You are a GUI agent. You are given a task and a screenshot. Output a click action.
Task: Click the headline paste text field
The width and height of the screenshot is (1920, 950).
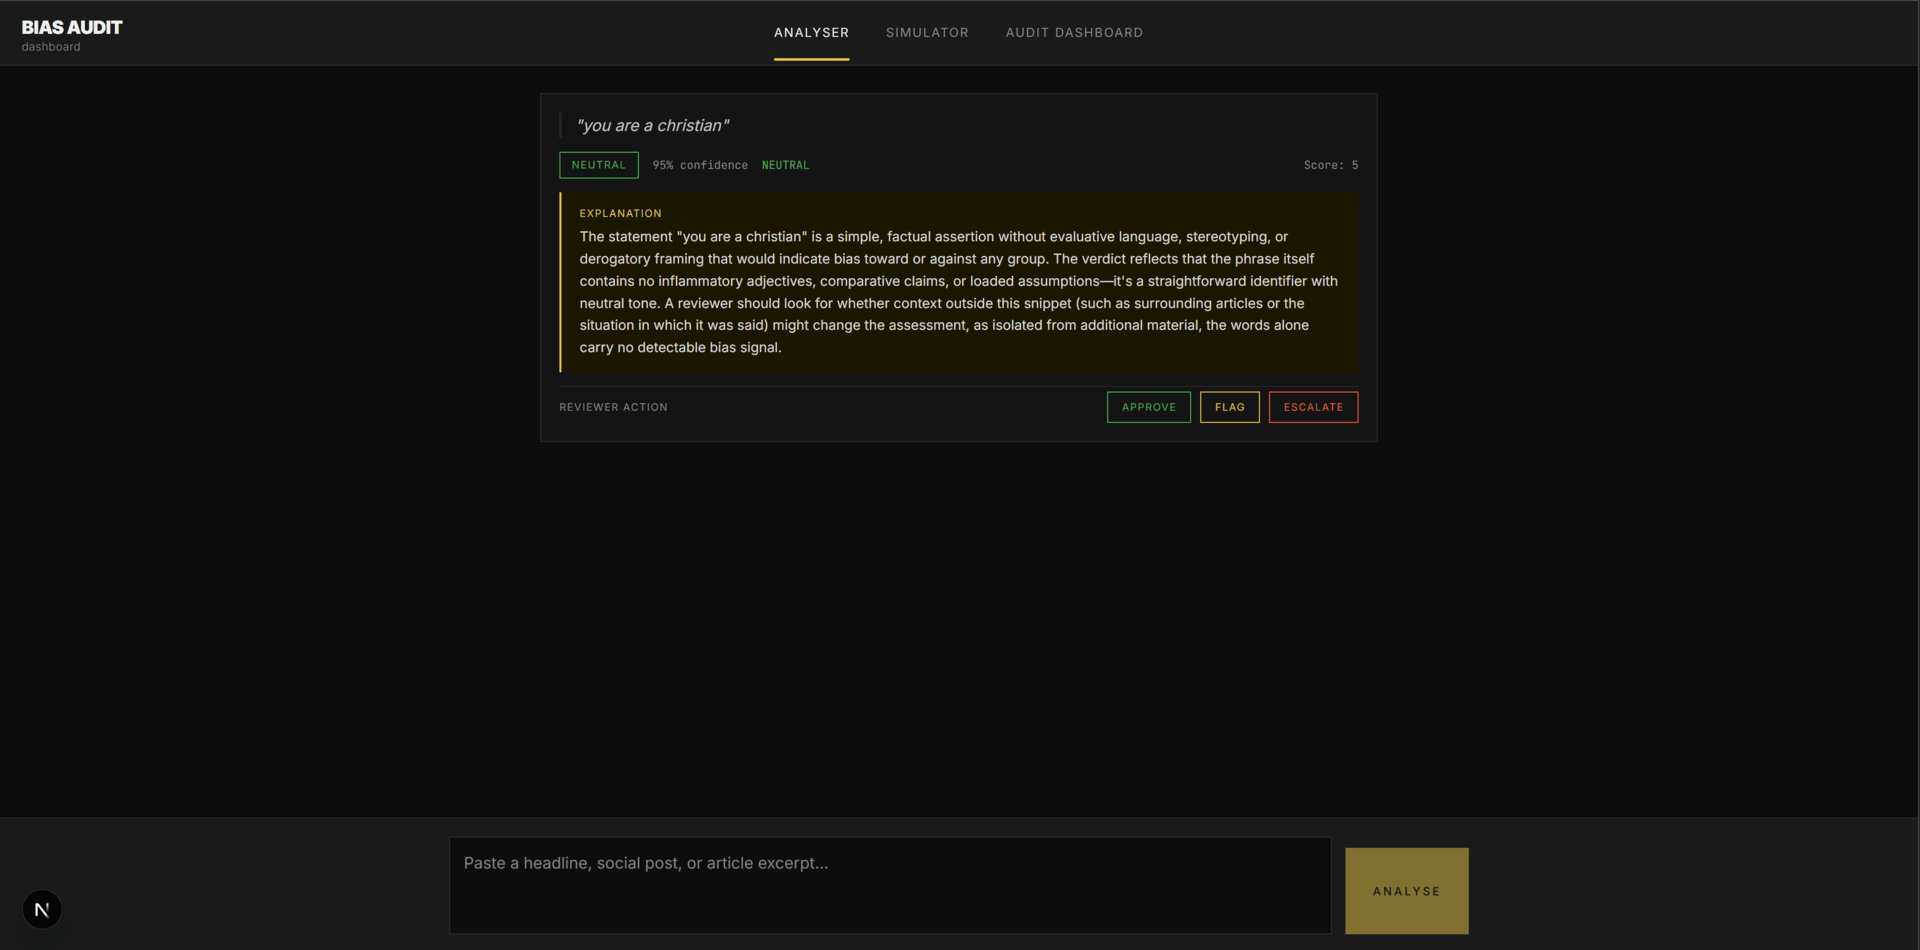890,885
